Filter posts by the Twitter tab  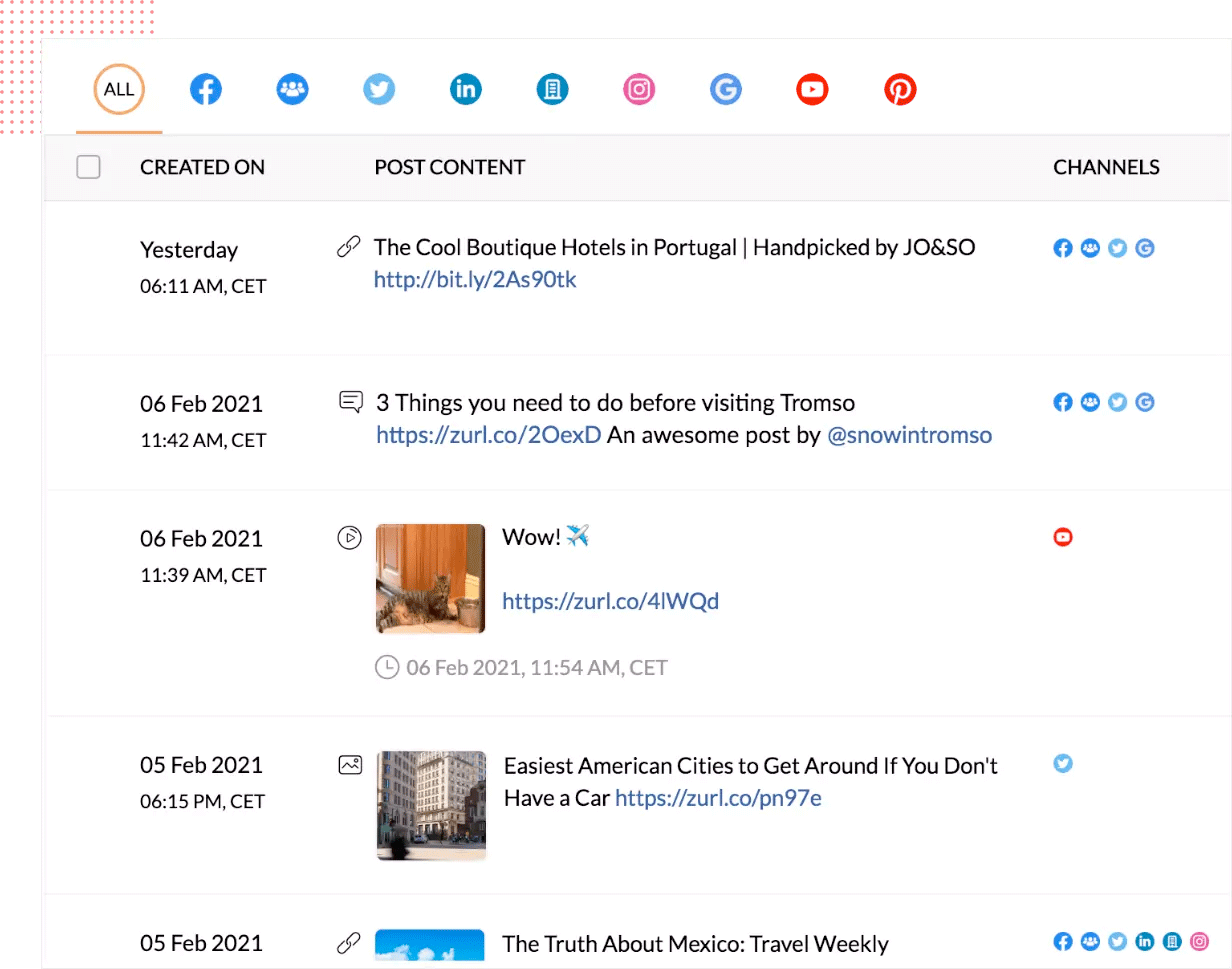tap(379, 90)
